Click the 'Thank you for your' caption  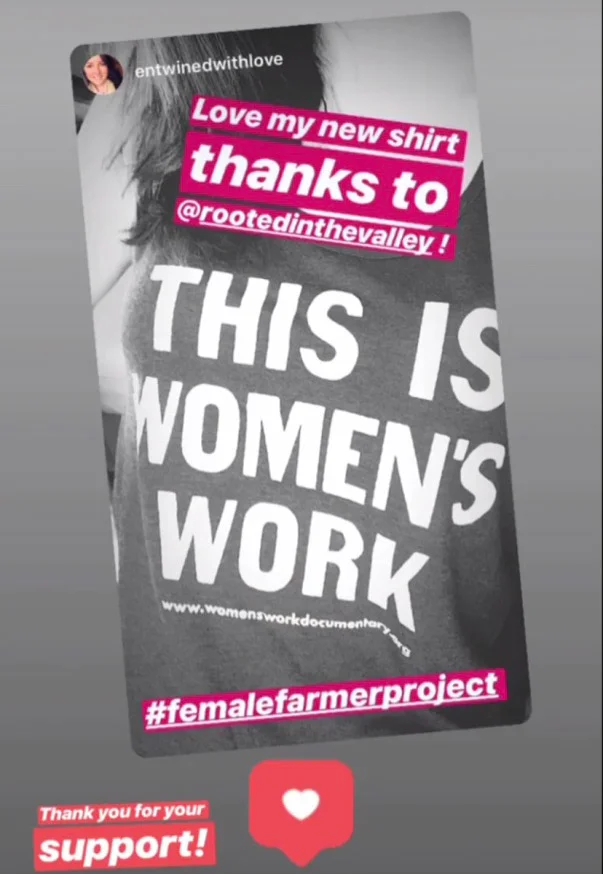point(122,813)
